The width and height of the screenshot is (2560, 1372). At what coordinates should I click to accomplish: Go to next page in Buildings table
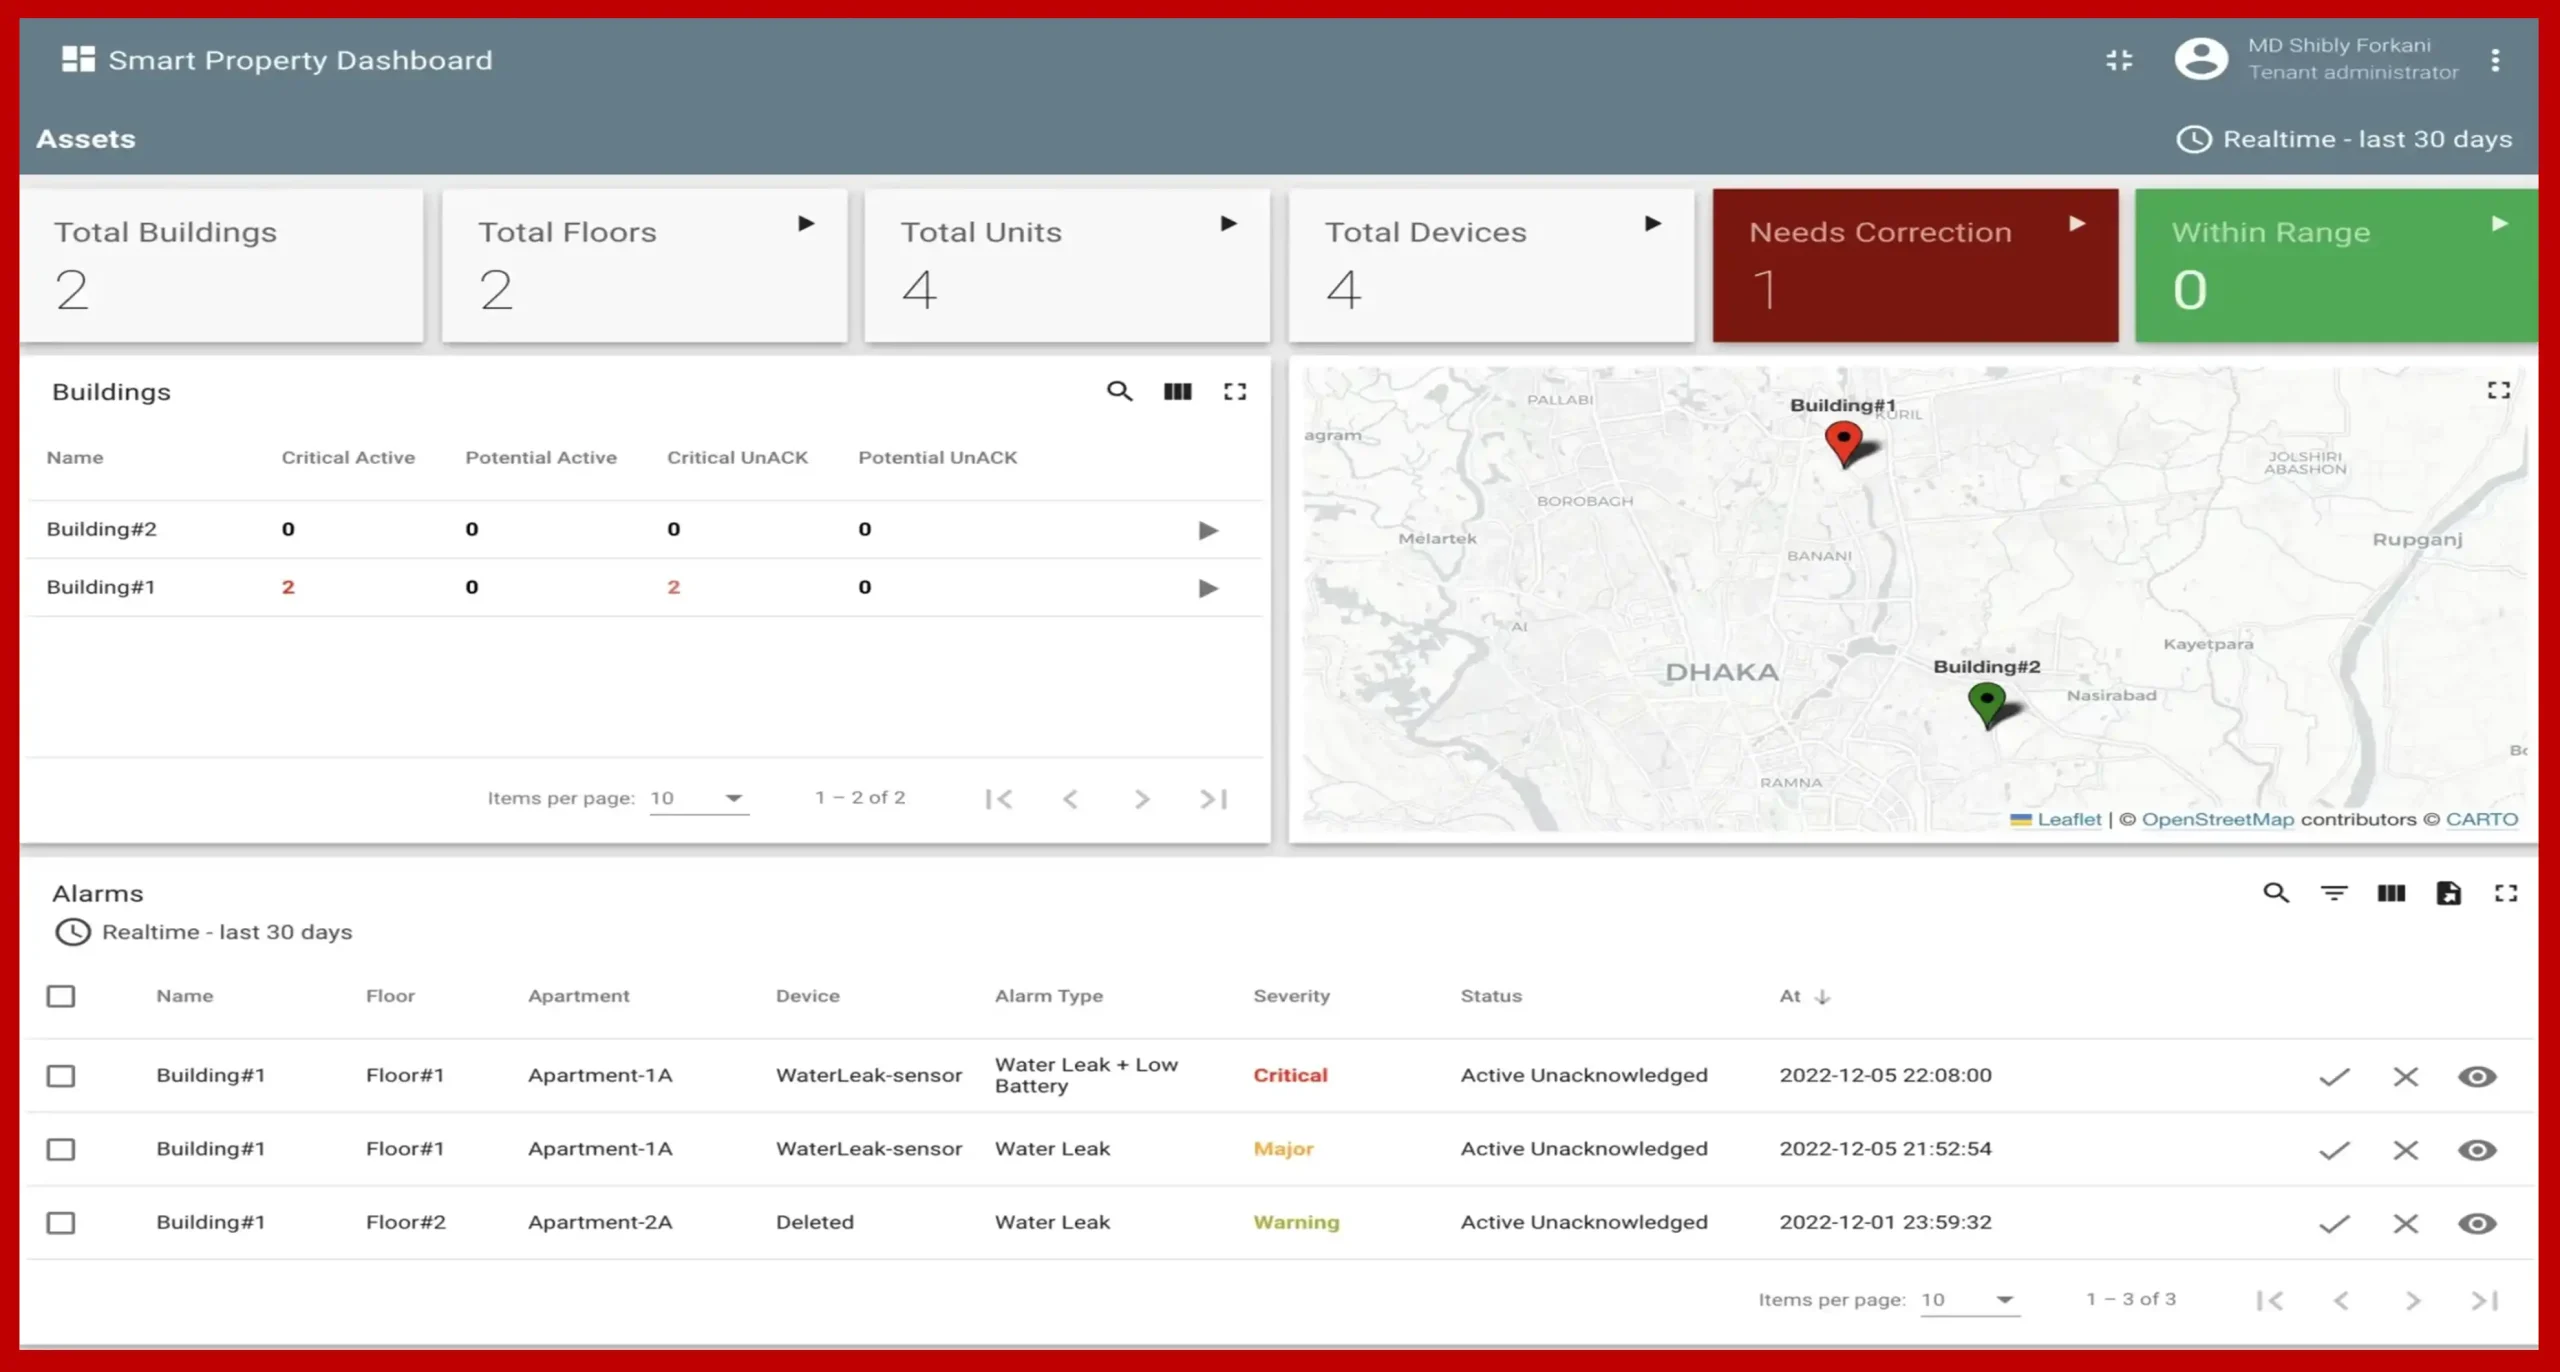pyautogui.click(x=1142, y=799)
